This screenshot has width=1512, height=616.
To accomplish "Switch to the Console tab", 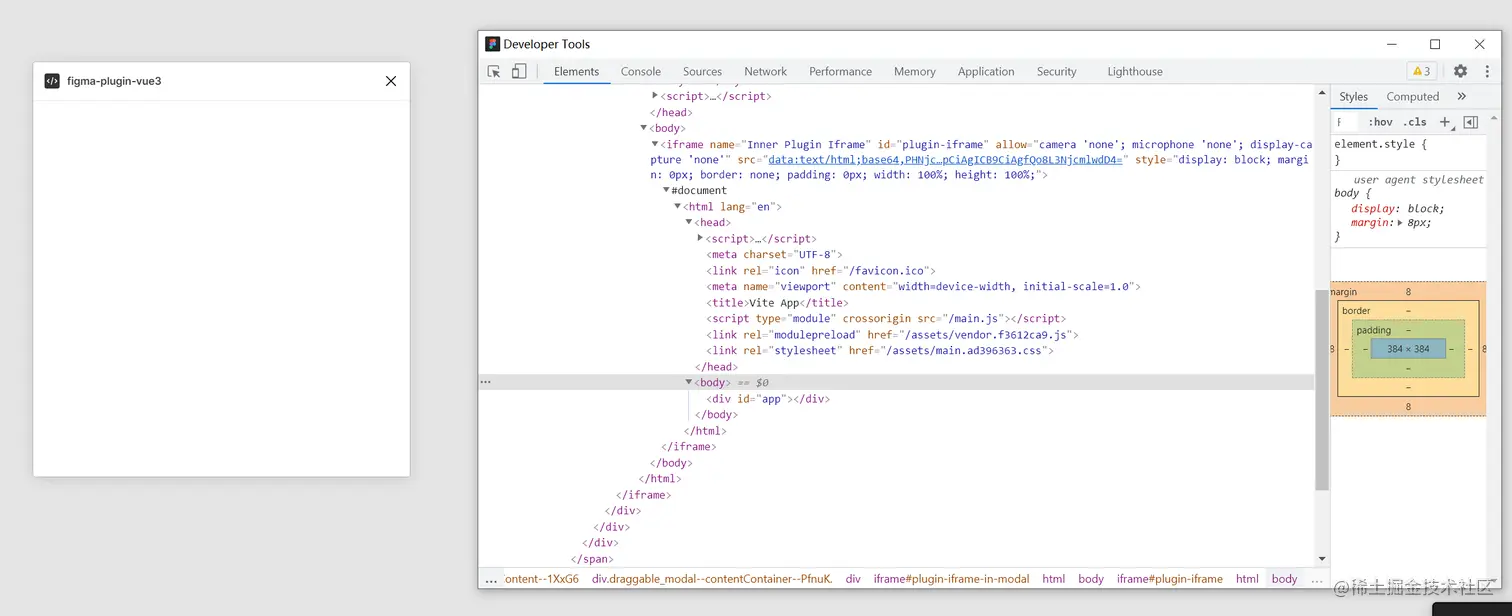I will coord(641,71).
